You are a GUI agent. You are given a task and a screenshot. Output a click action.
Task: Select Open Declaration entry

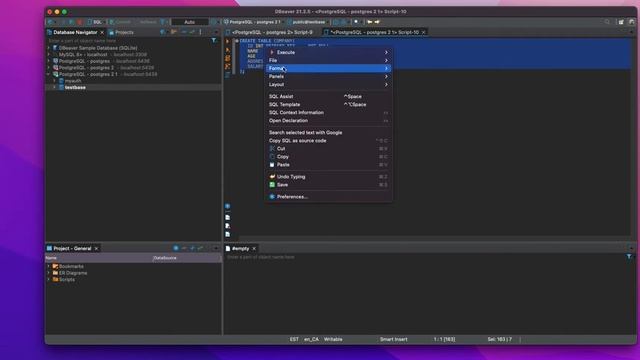[x=329, y=120]
